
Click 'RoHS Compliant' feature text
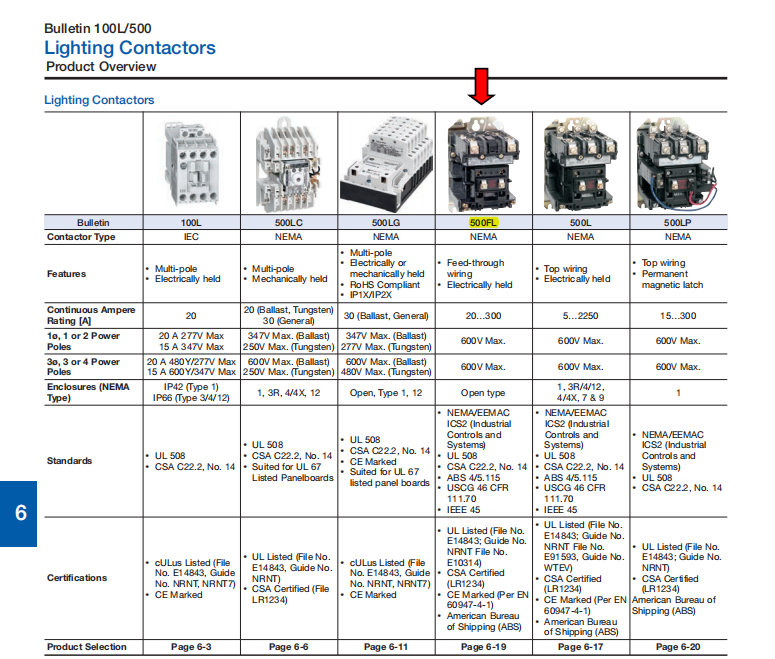click(x=385, y=285)
